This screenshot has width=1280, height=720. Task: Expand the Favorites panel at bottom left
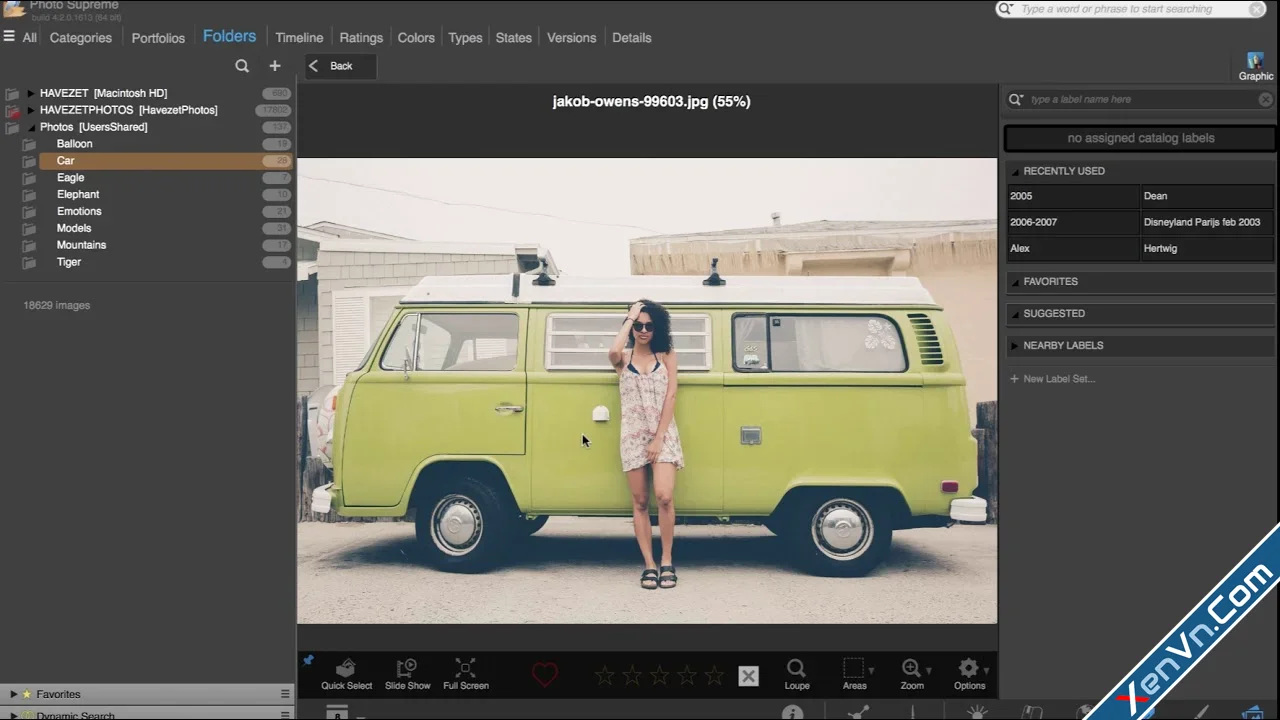(14, 694)
